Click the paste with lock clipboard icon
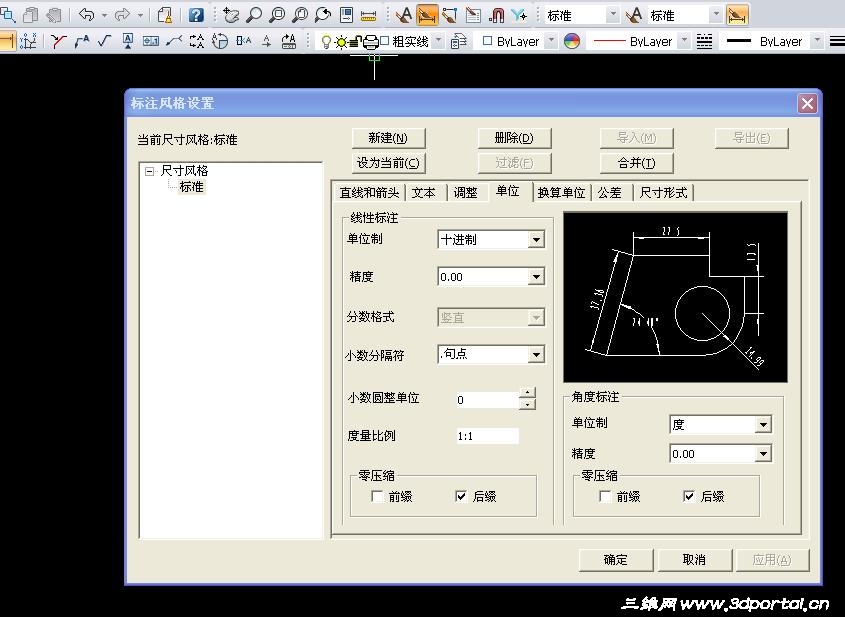Screen dimensions: 845x617 [x=164, y=15]
